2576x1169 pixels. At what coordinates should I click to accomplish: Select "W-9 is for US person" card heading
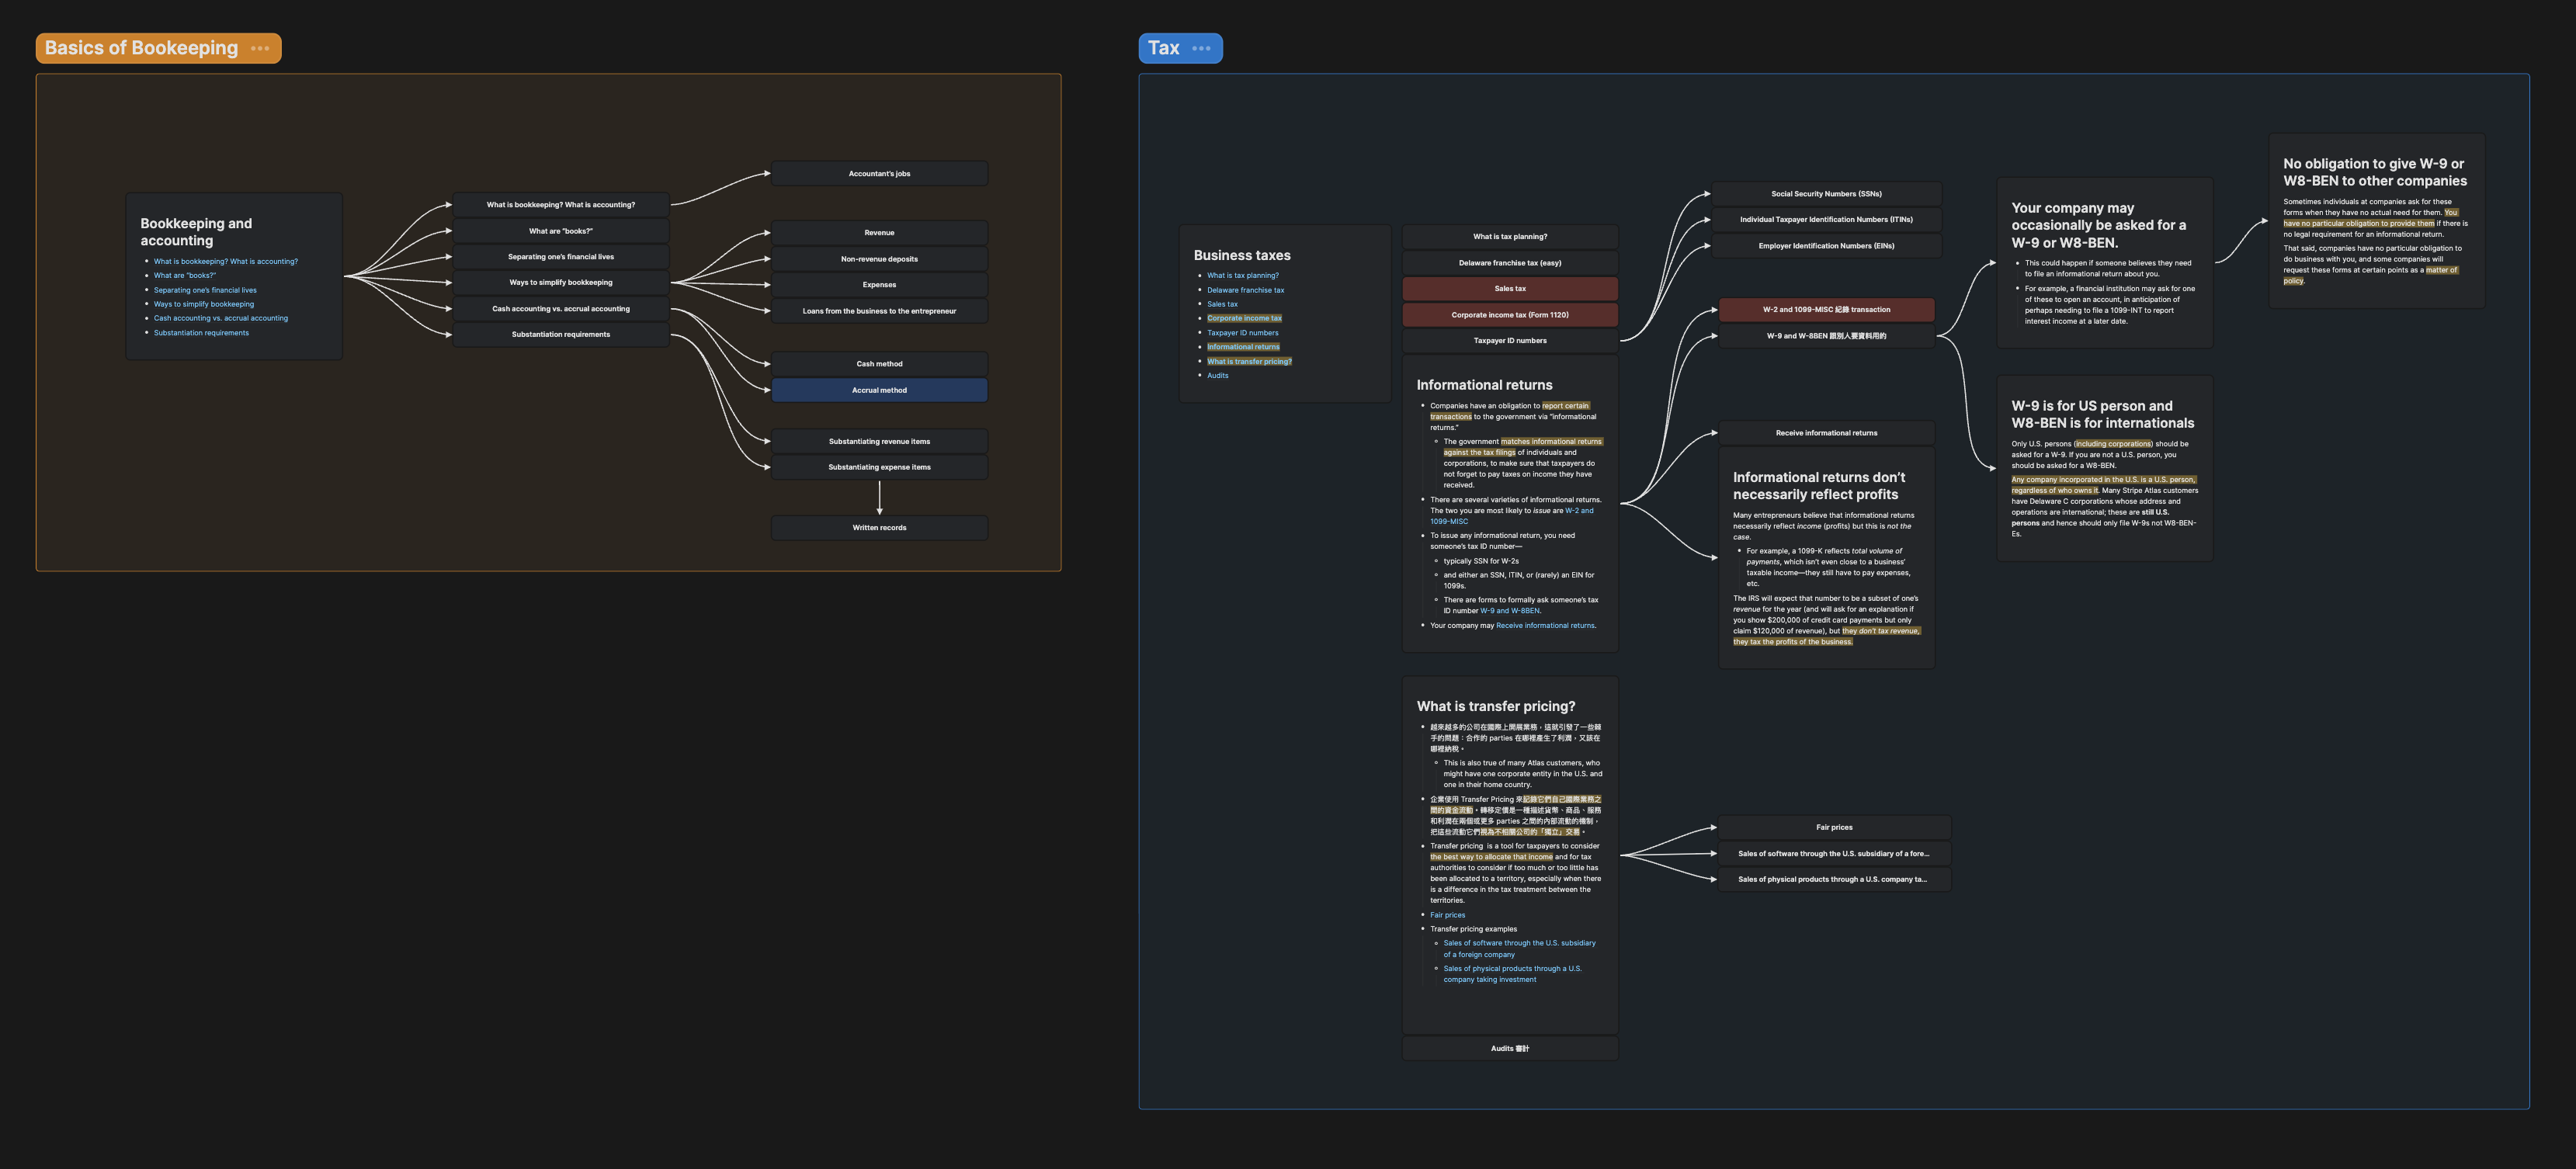coord(2102,414)
